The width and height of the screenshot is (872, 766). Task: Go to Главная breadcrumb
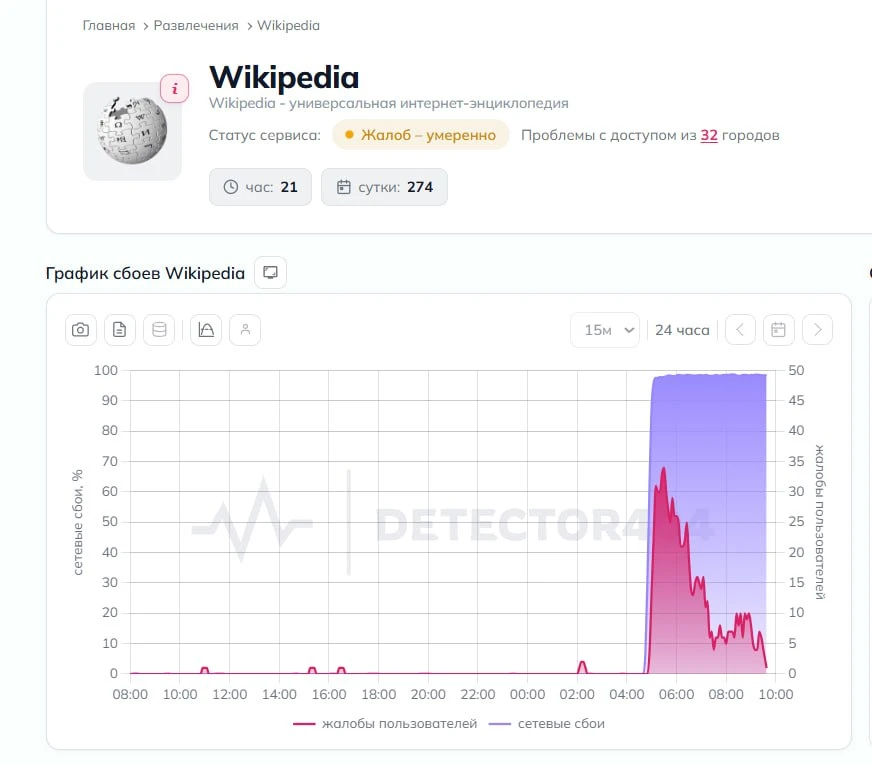click(x=109, y=26)
